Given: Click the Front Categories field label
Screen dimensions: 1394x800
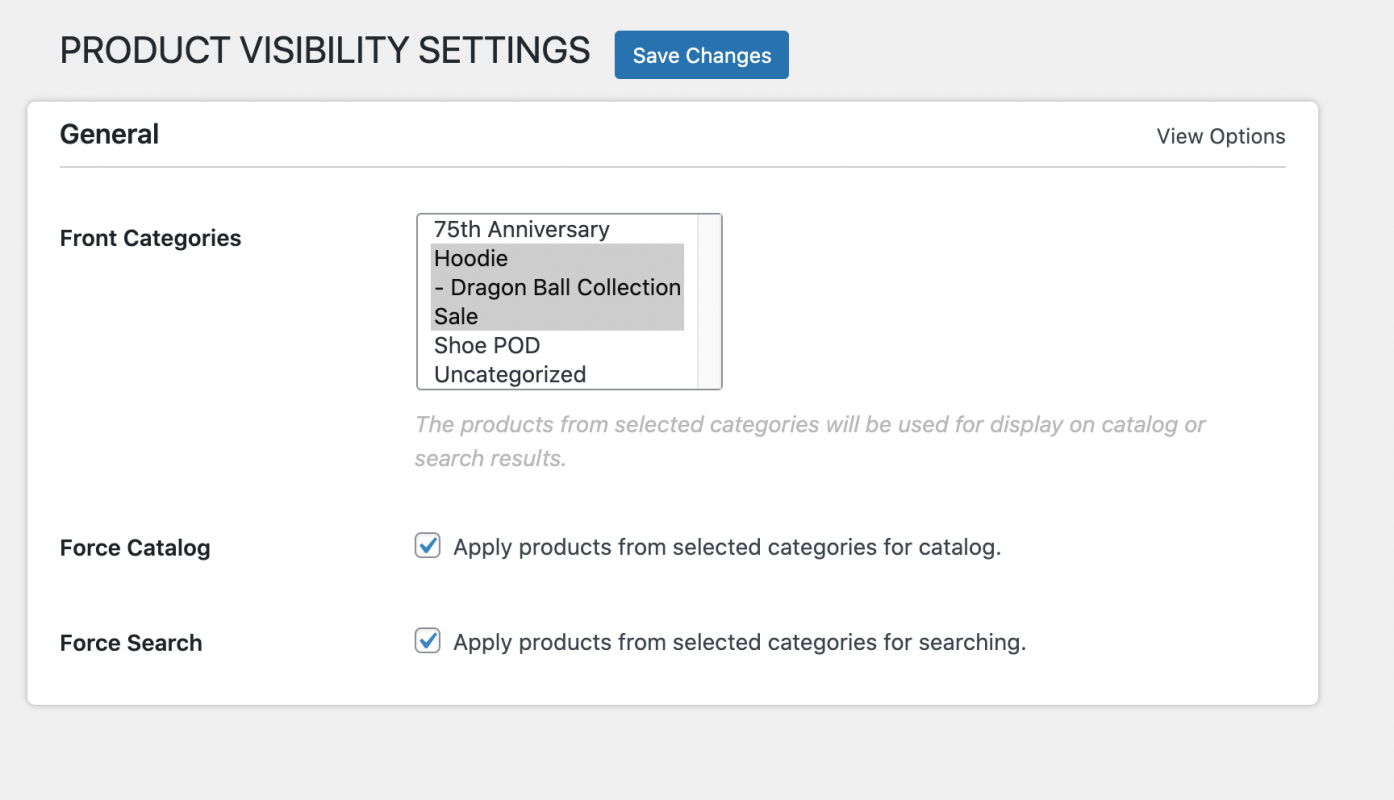Looking at the screenshot, I should [x=150, y=238].
